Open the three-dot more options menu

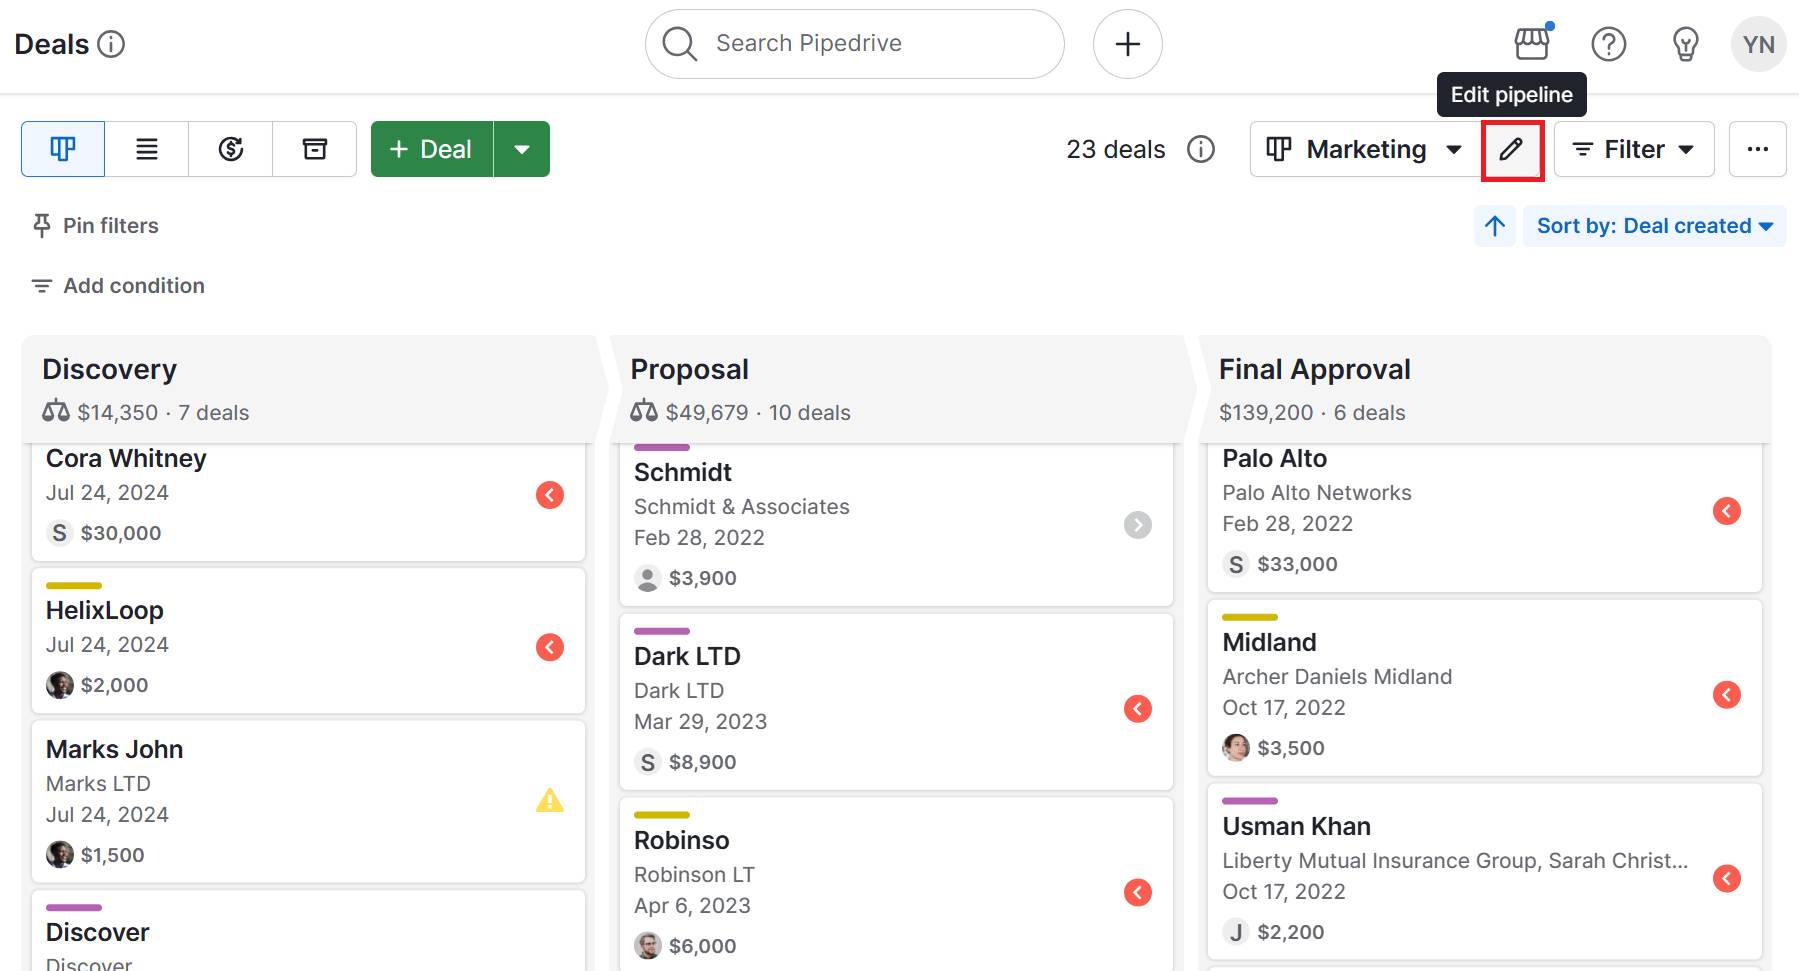[1757, 148]
